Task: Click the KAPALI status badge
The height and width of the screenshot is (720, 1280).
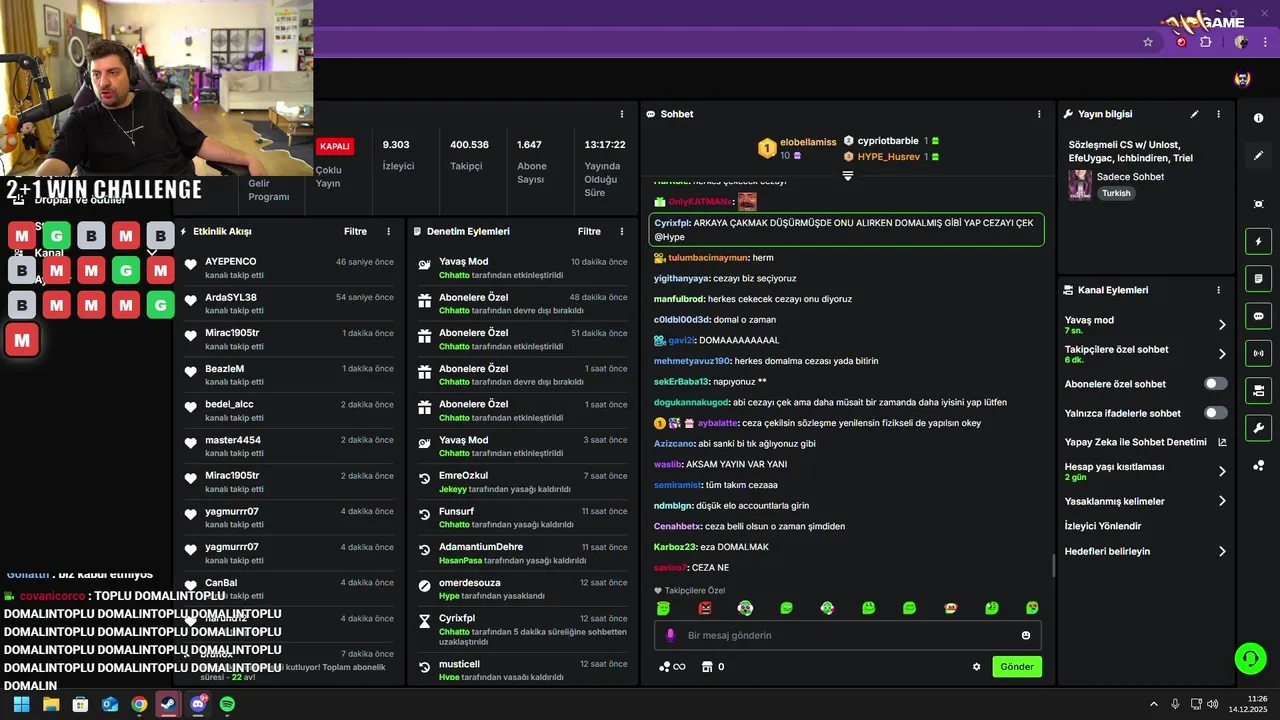Action: pos(334,146)
